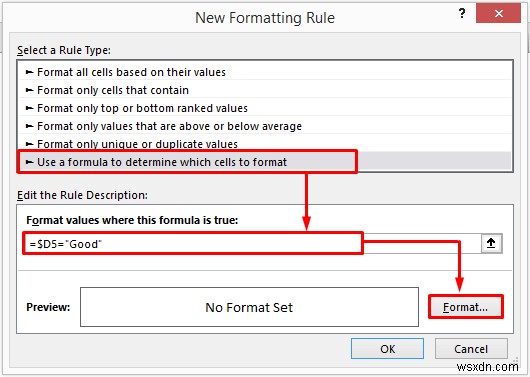Open the Format... button
This screenshot has height=377, width=530.
pyautogui.click(x=465, y=307)
